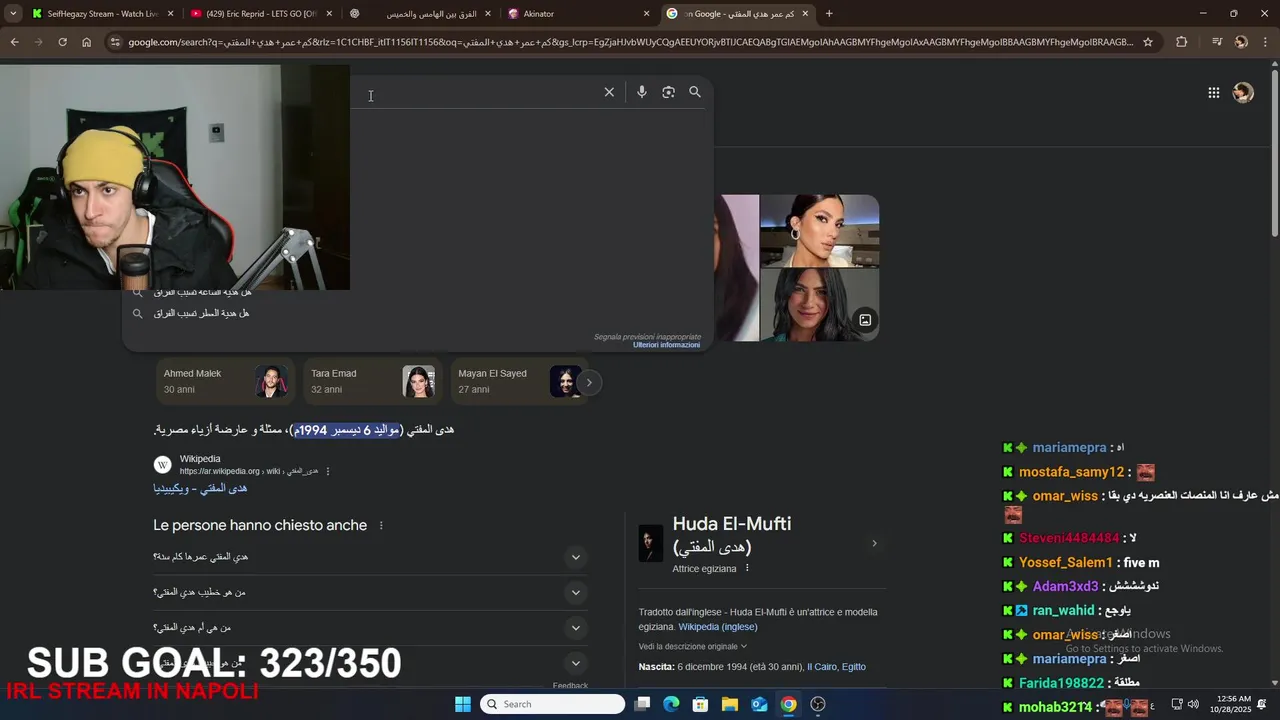Open the Google apps grid
Viewport: 1280px width, 720px height.
(1213, 93)
